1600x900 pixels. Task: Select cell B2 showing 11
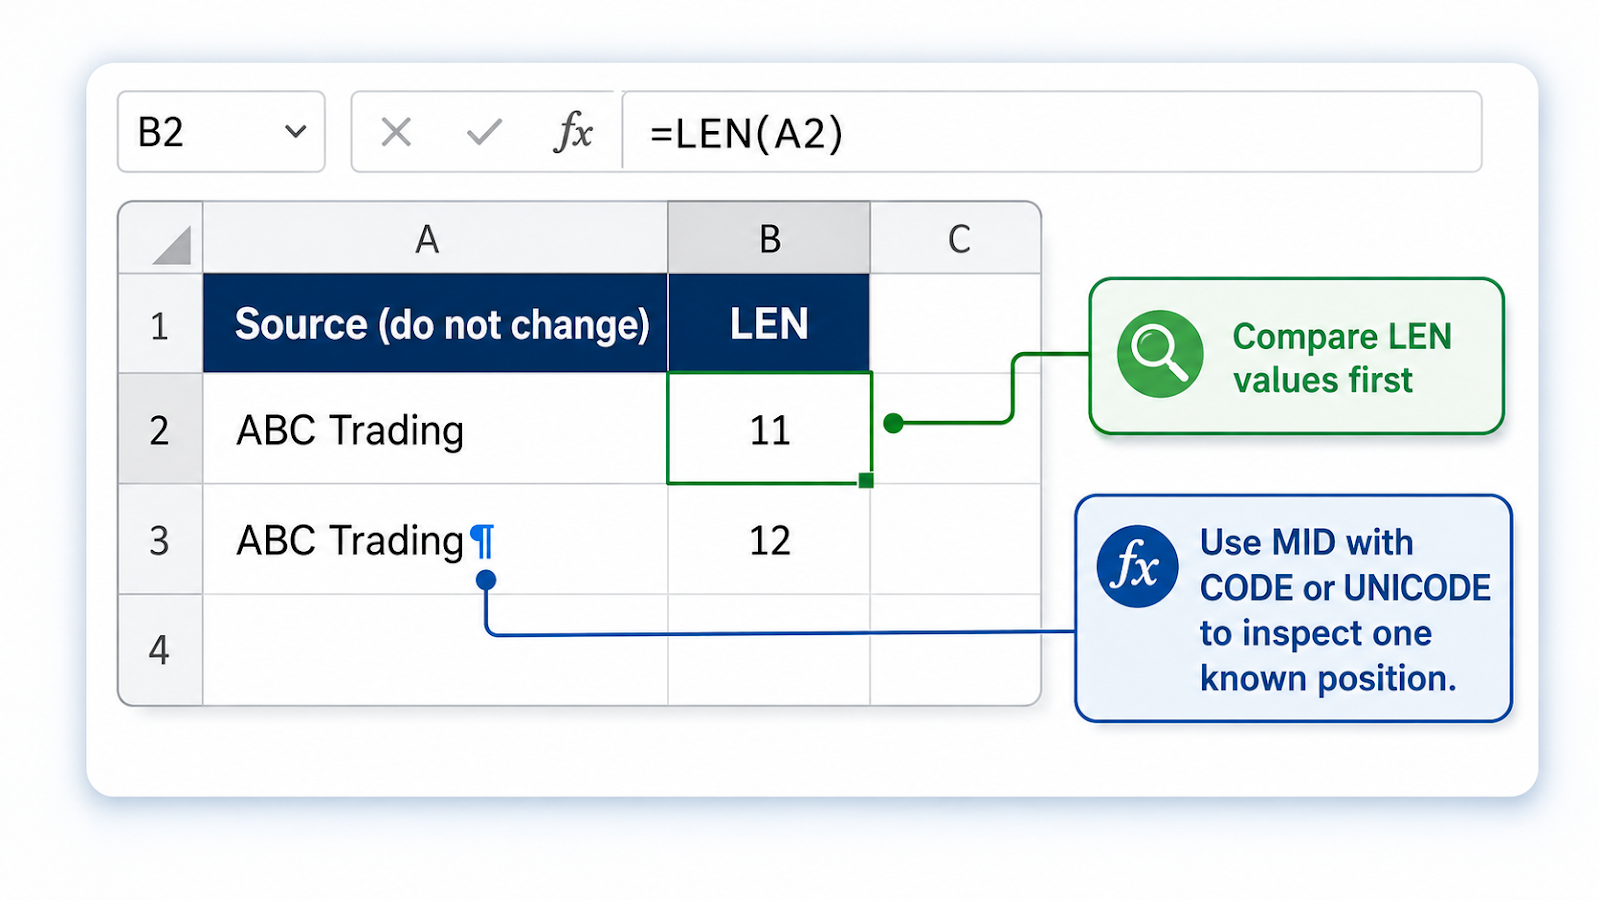[x=769, y=429]
